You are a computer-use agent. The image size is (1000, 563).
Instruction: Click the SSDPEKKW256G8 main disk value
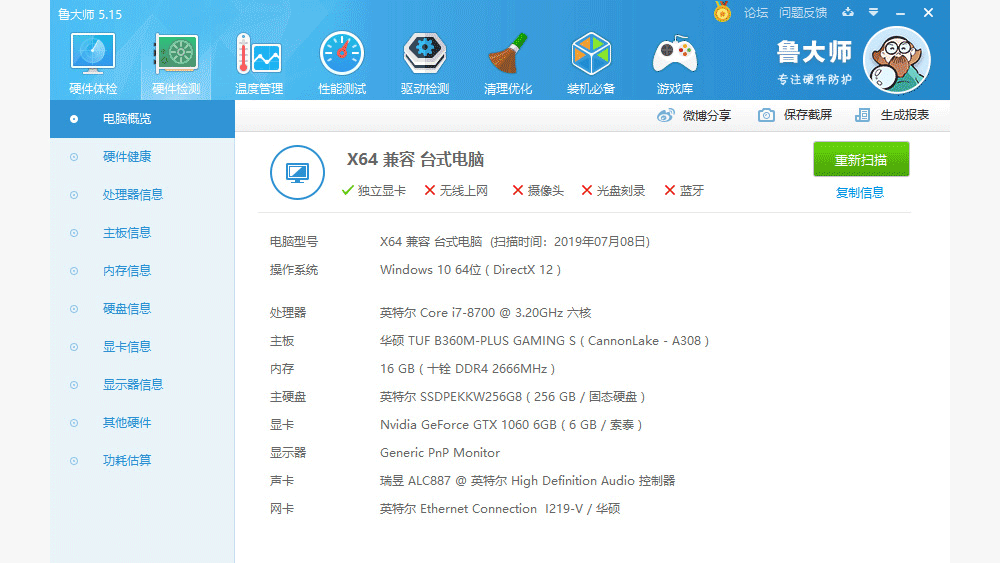[x=512, y=397]
